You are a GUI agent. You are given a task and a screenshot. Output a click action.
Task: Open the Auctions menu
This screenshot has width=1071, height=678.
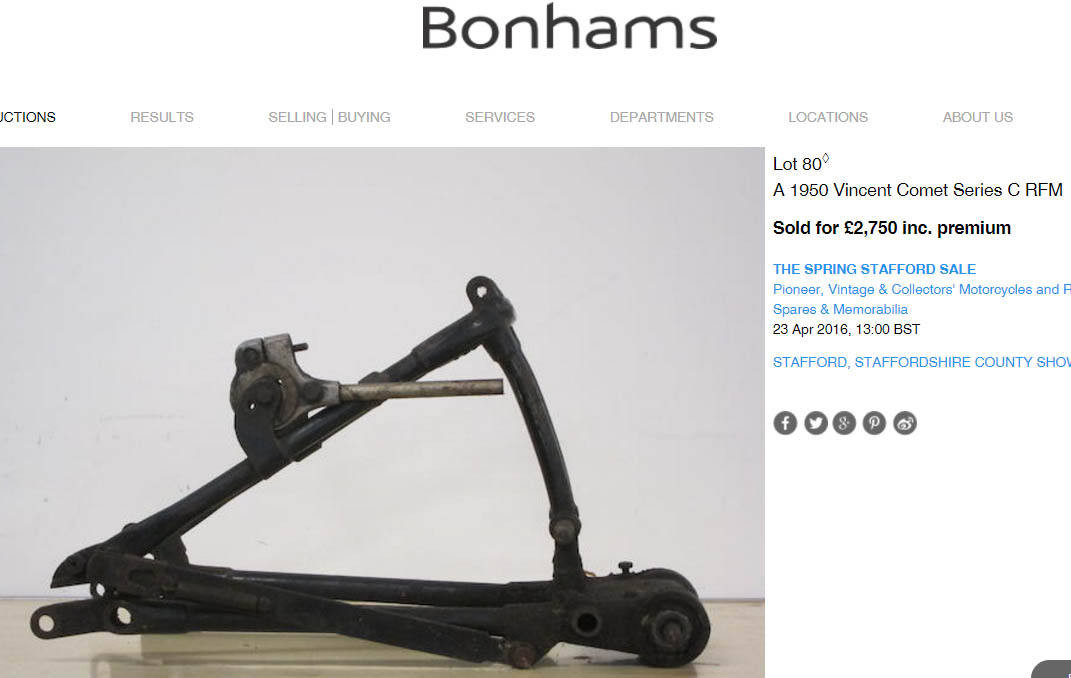(x=27, y=117)
